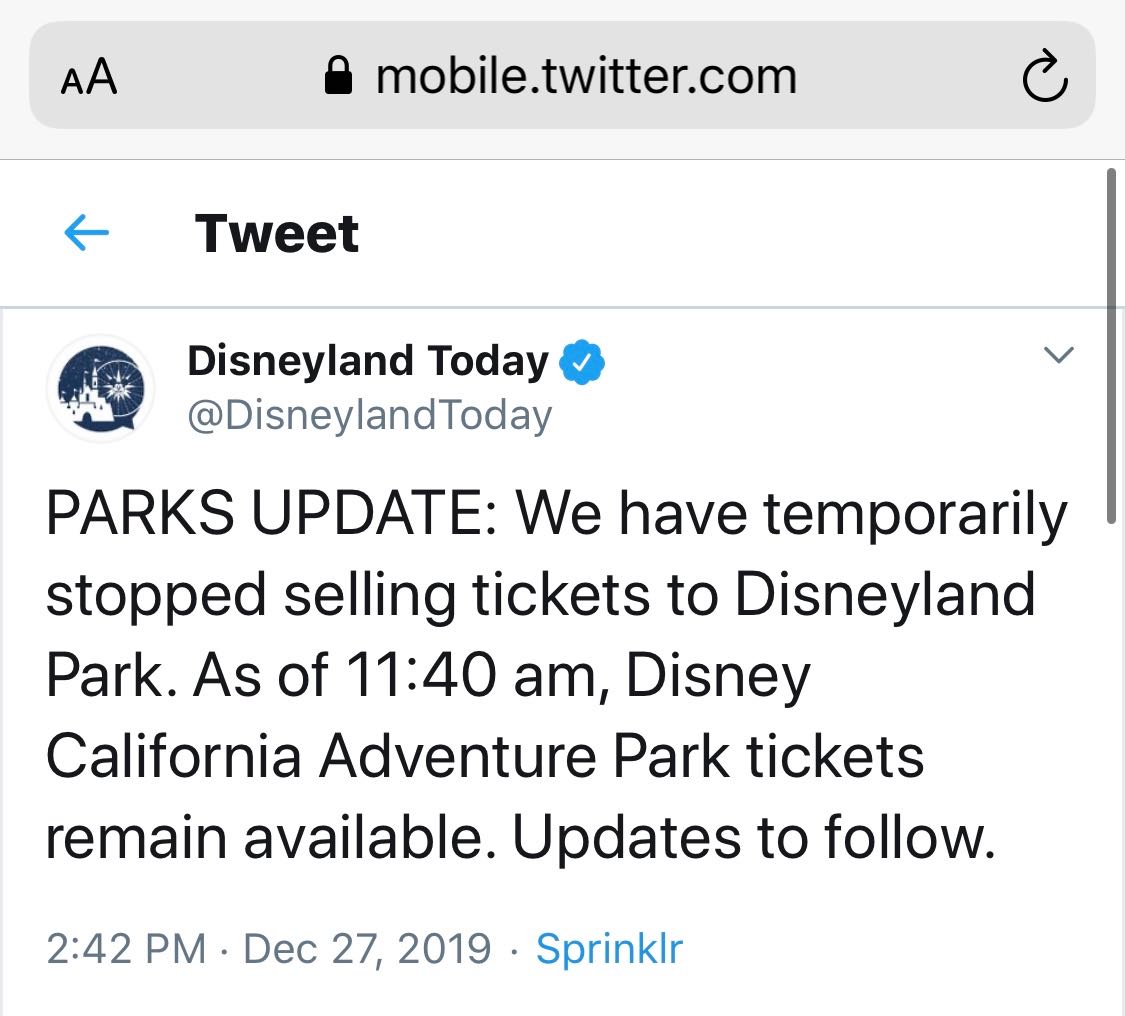1125x1016 pixels.
Task: Click the page's vertical scrollbar thumb
Action: tap(1111, 346)
